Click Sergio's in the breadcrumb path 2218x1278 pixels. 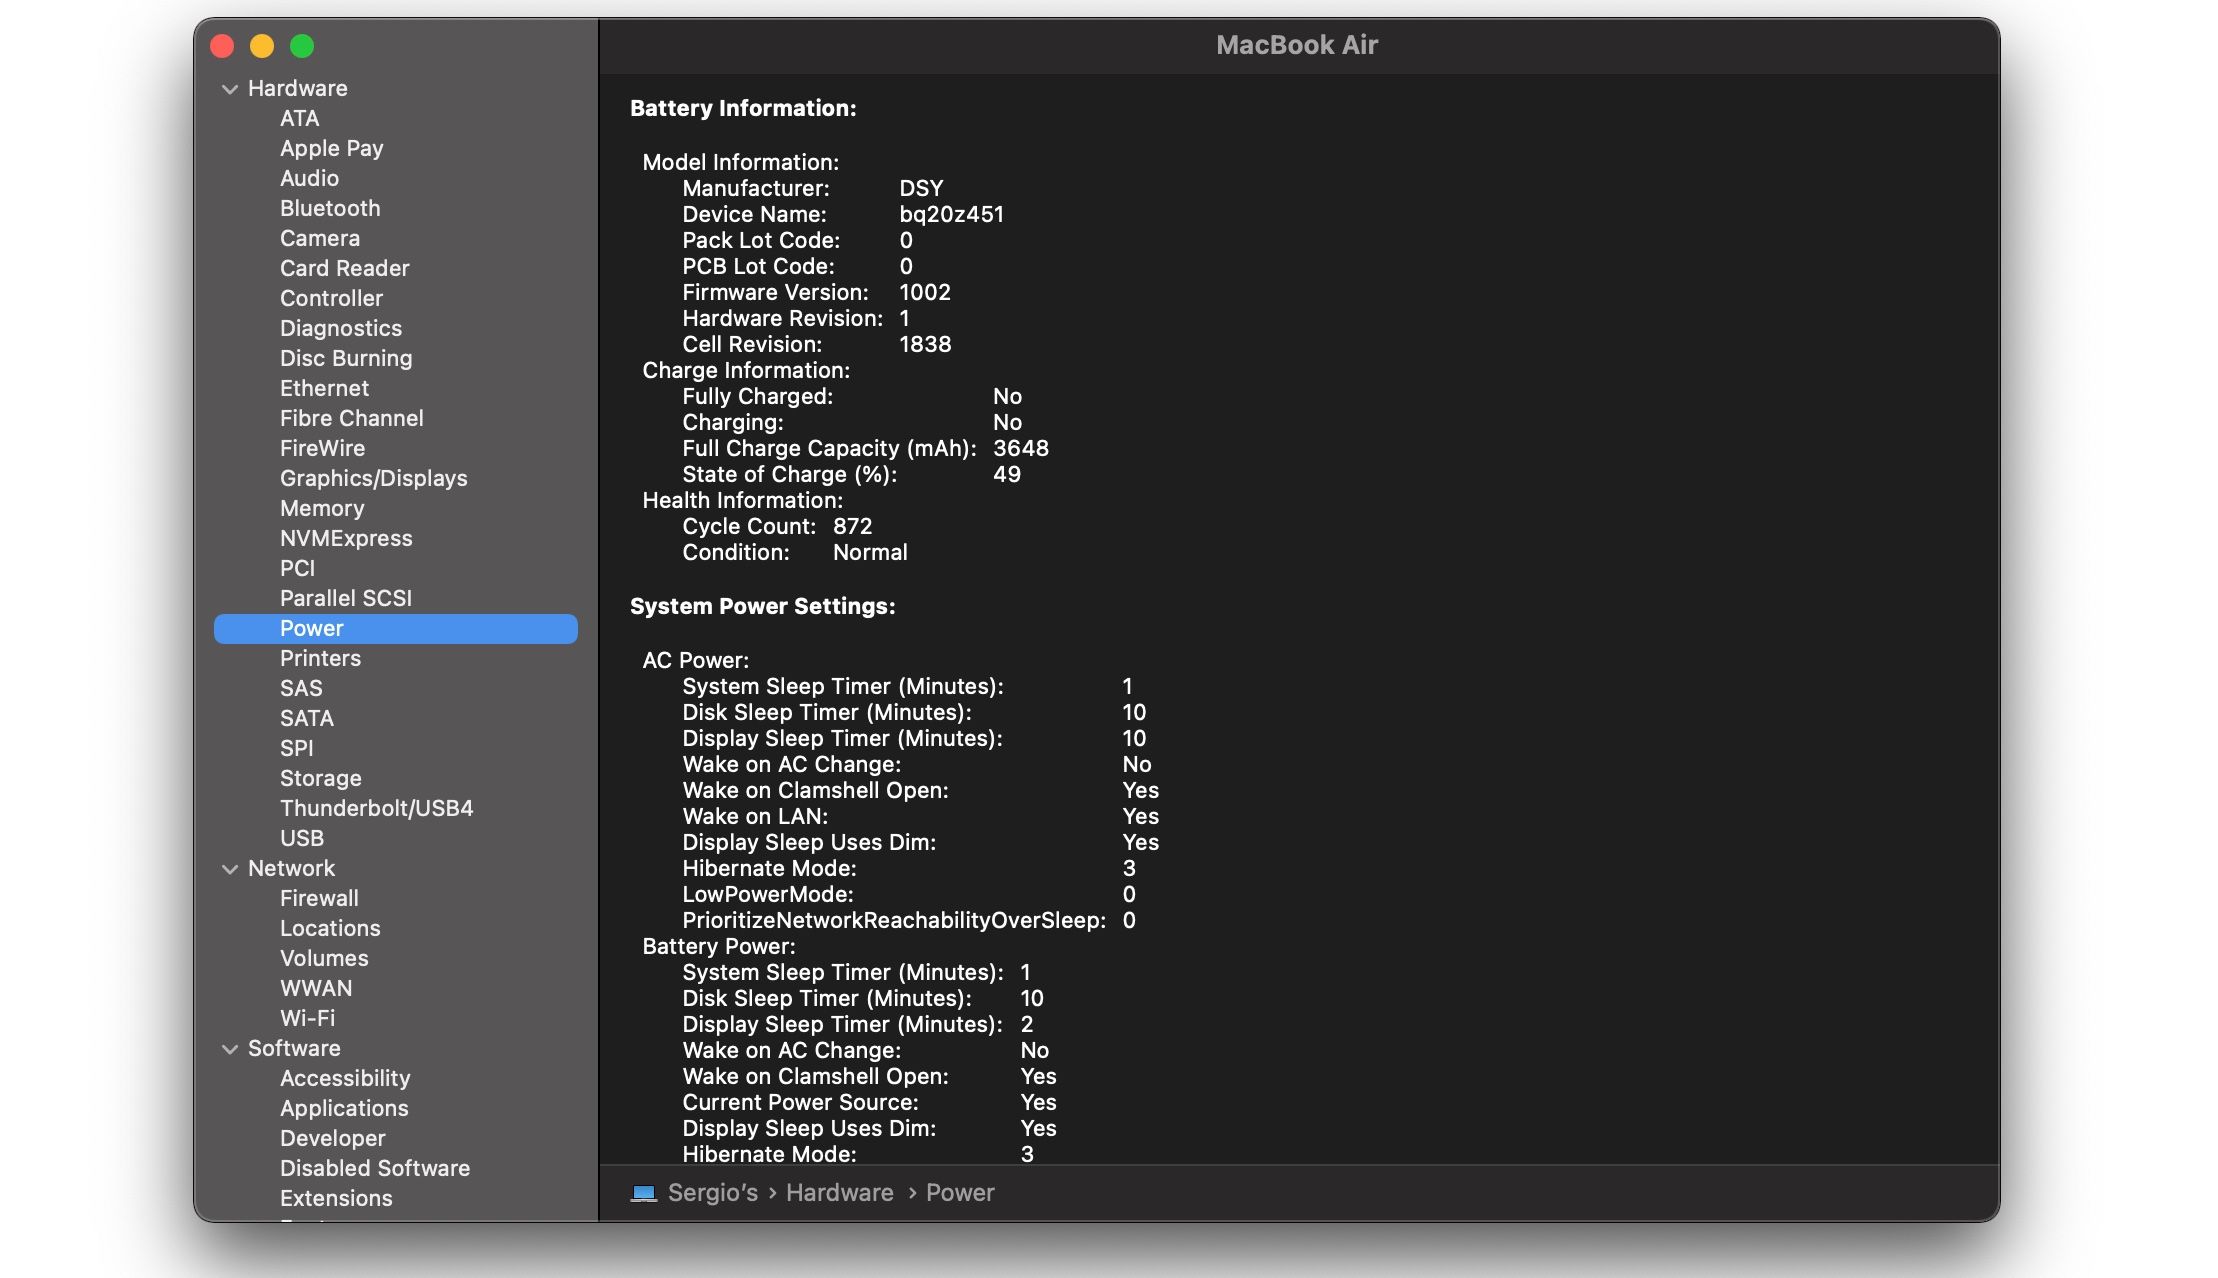click(x=712, y=1192)
